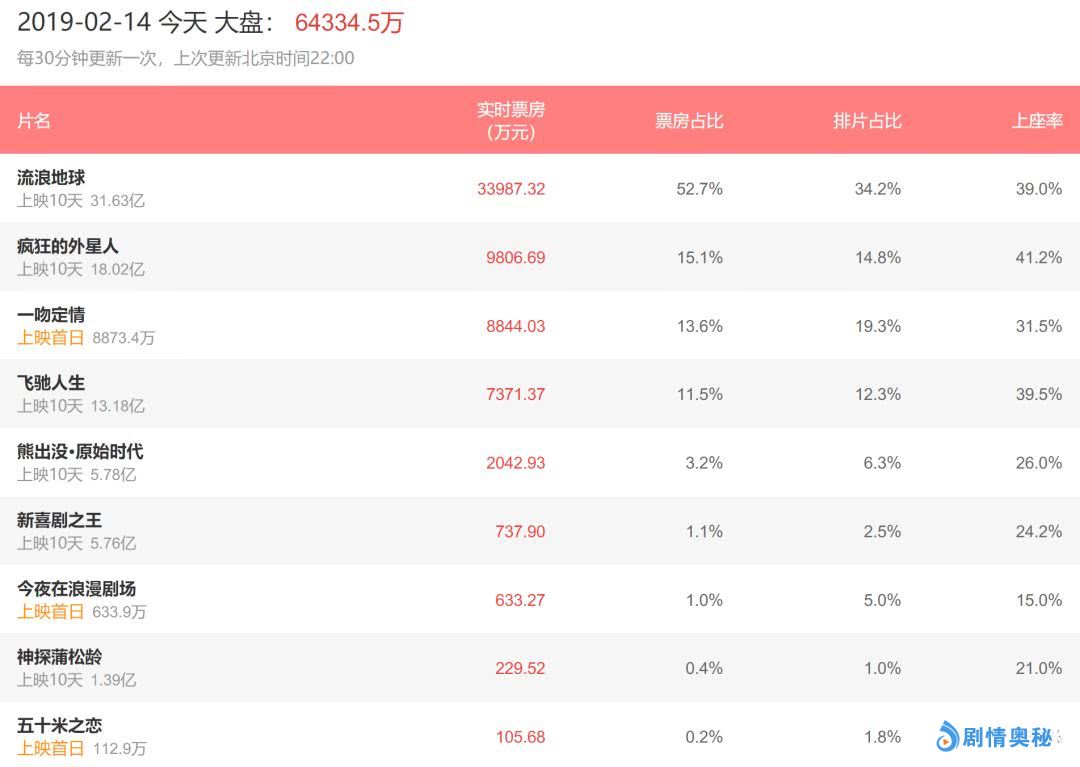Click the 票房占比 column header
1080x767 pixels.
688,121
